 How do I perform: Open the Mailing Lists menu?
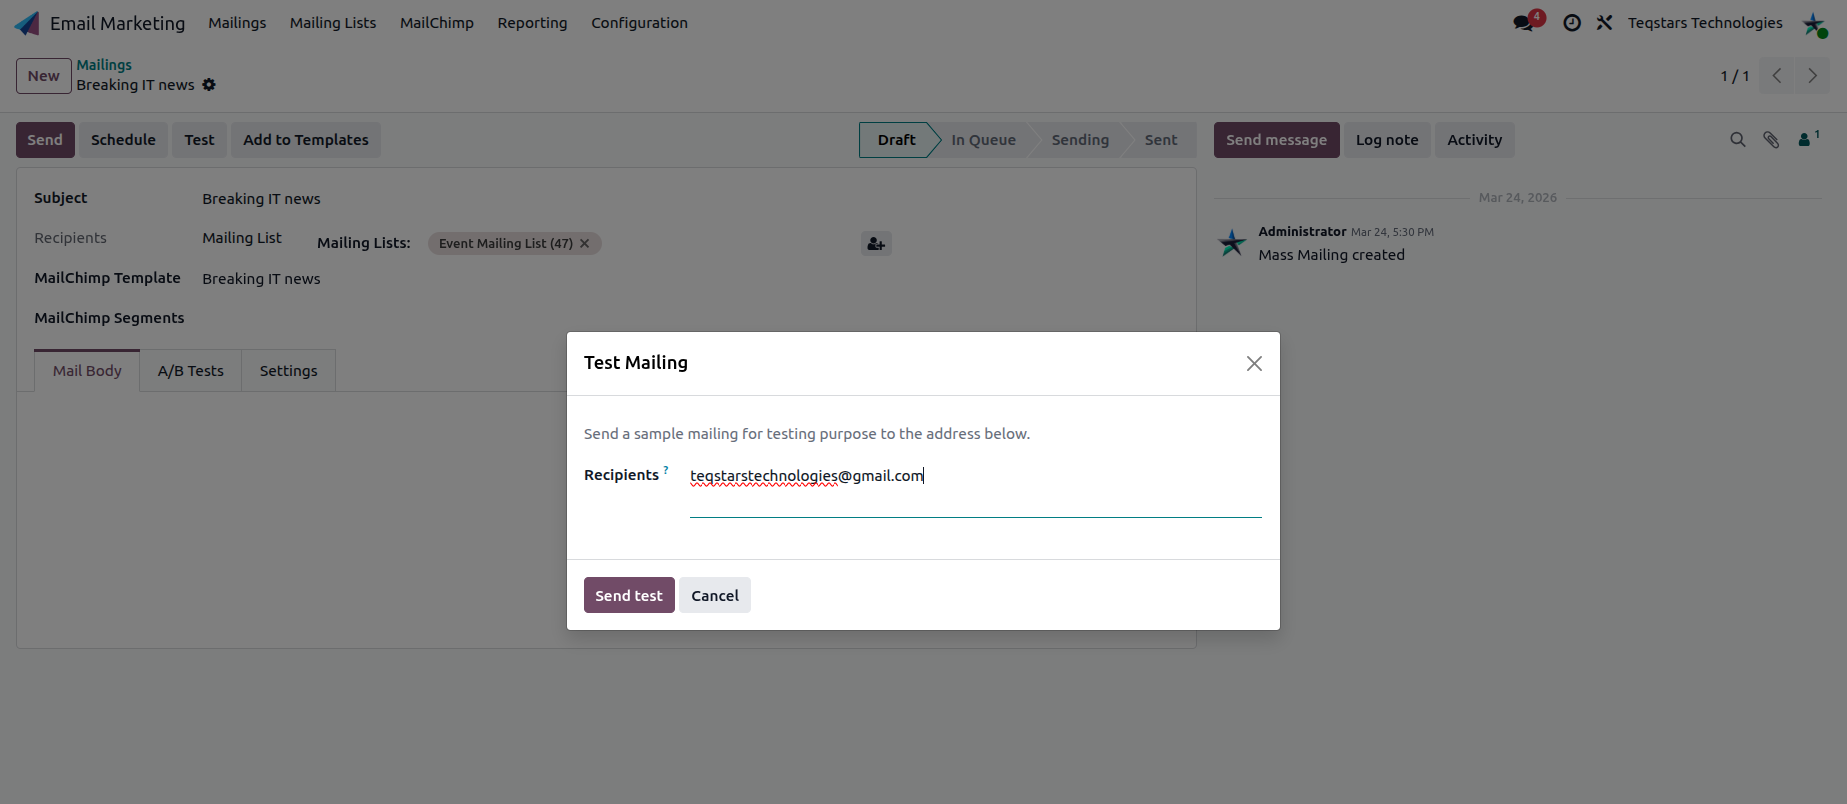tap(333, 23)
